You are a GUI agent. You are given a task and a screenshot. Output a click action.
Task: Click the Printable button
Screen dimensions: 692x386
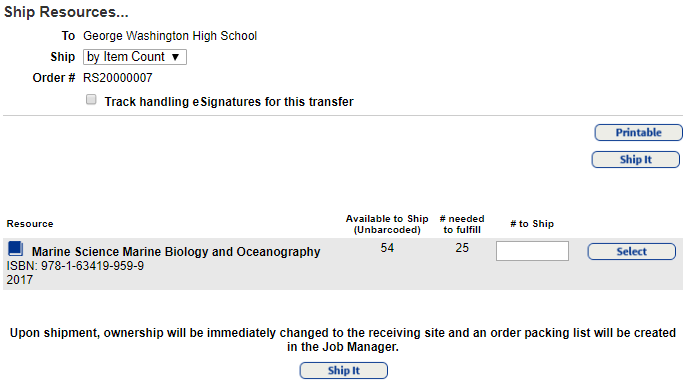pos(638,133)
